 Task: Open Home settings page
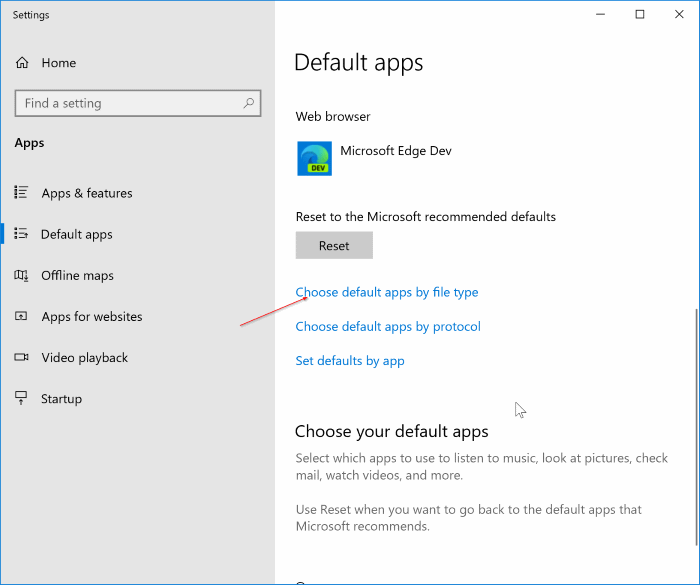point(58,63)
